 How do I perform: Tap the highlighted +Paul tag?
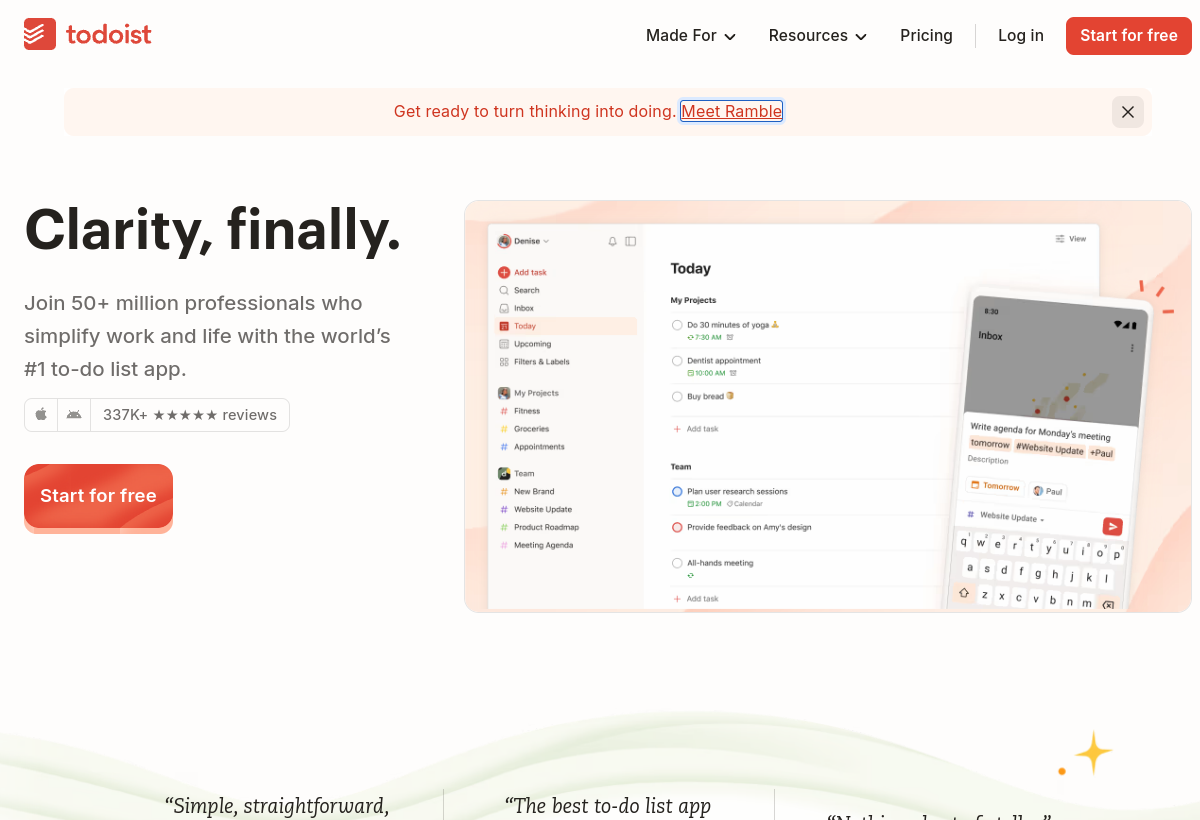pyautogui.click(x=1101, y=453)
